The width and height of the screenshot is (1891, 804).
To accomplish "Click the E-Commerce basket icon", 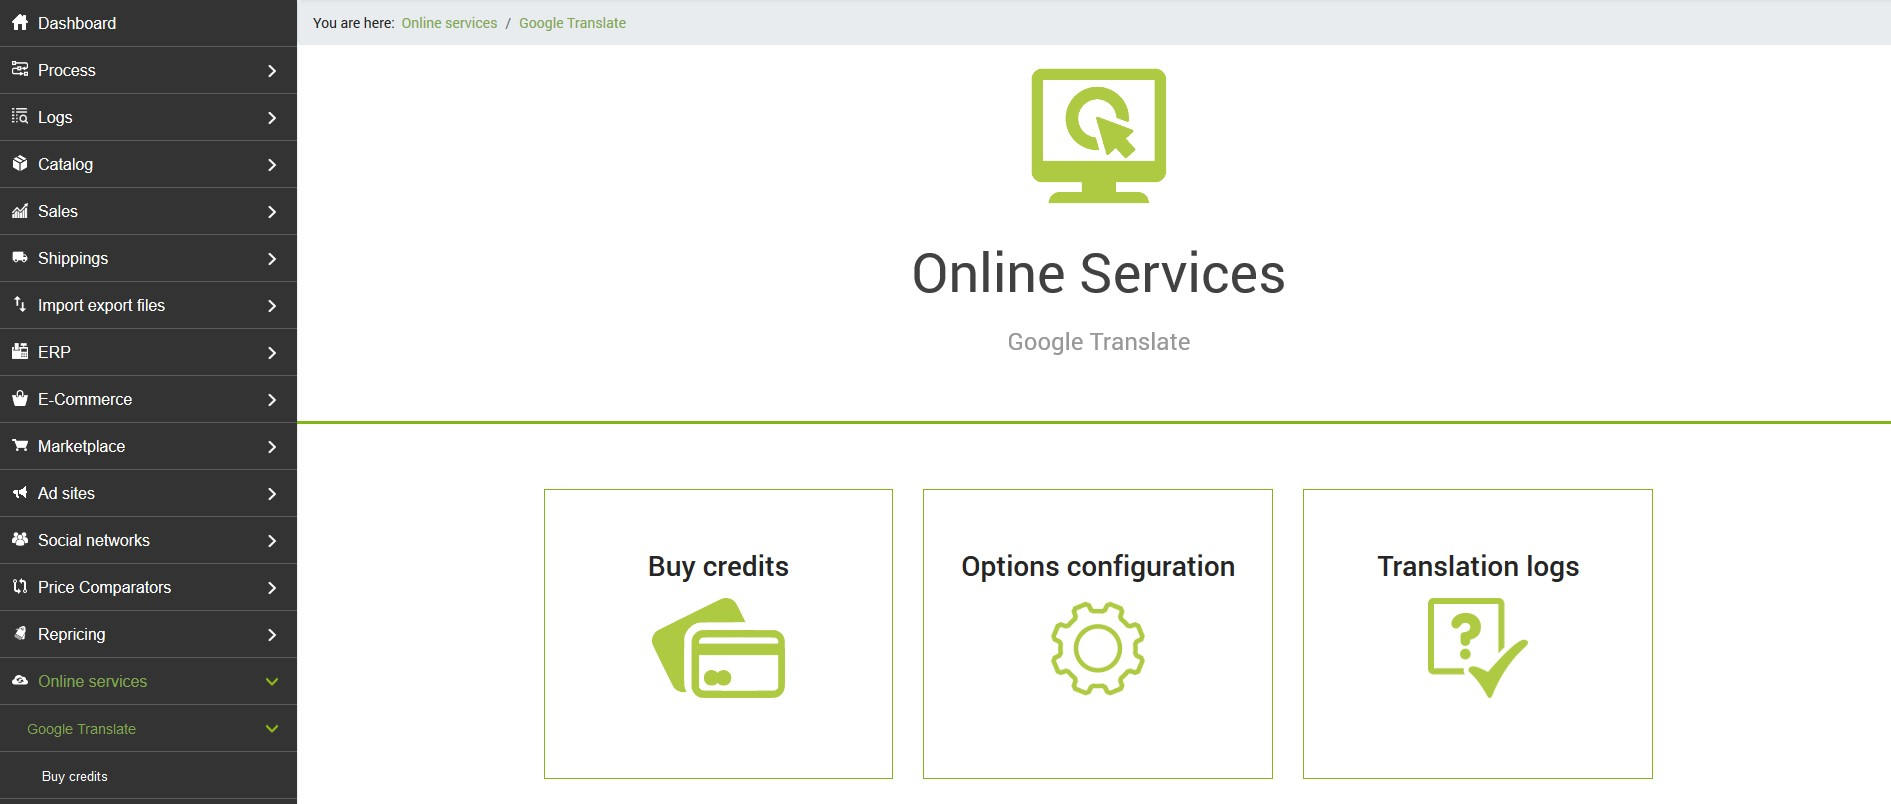I will (x=19, y=398).
